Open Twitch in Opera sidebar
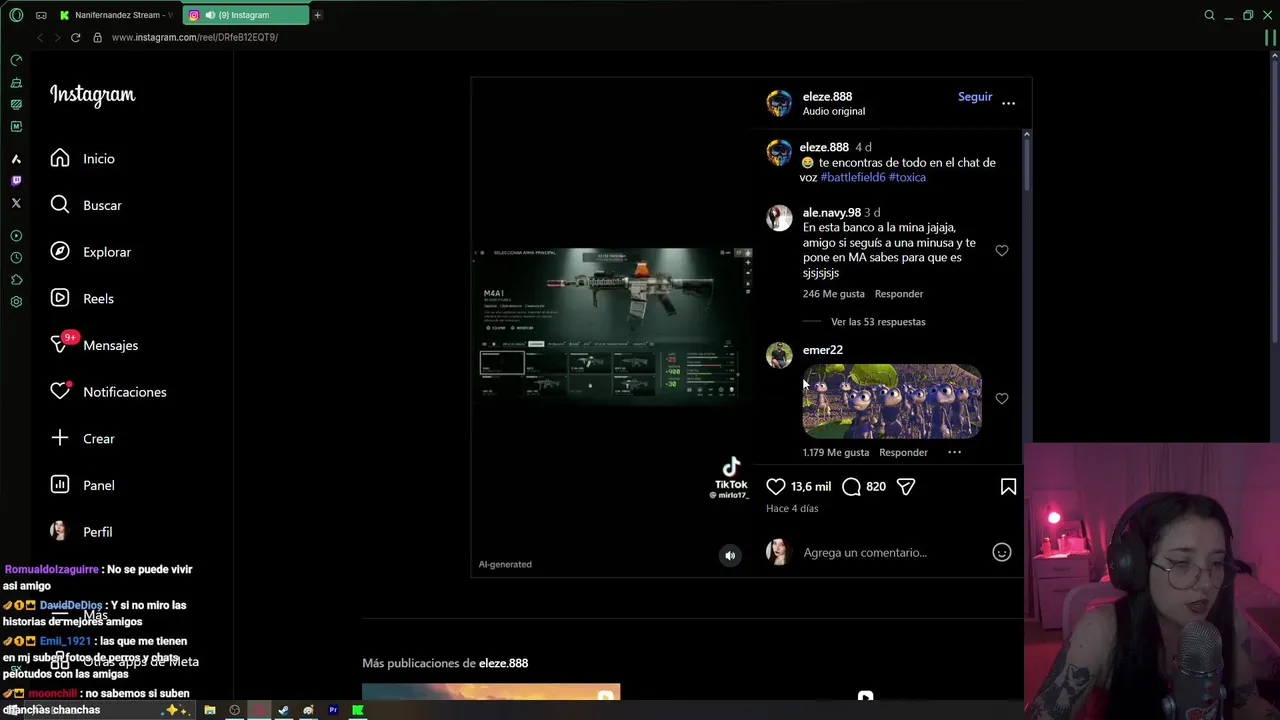The height and width of the screenshot is (720, 1280). coord(16,181)
